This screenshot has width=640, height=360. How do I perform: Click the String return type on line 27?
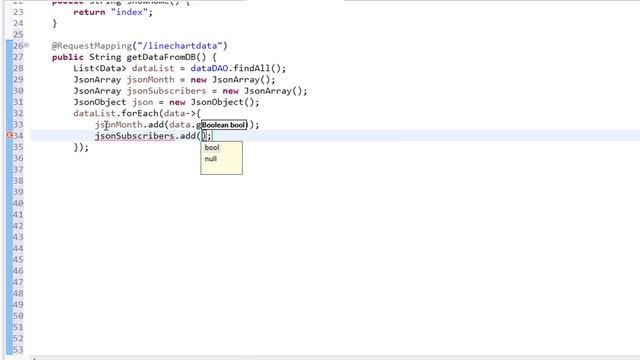click(105, 57)
